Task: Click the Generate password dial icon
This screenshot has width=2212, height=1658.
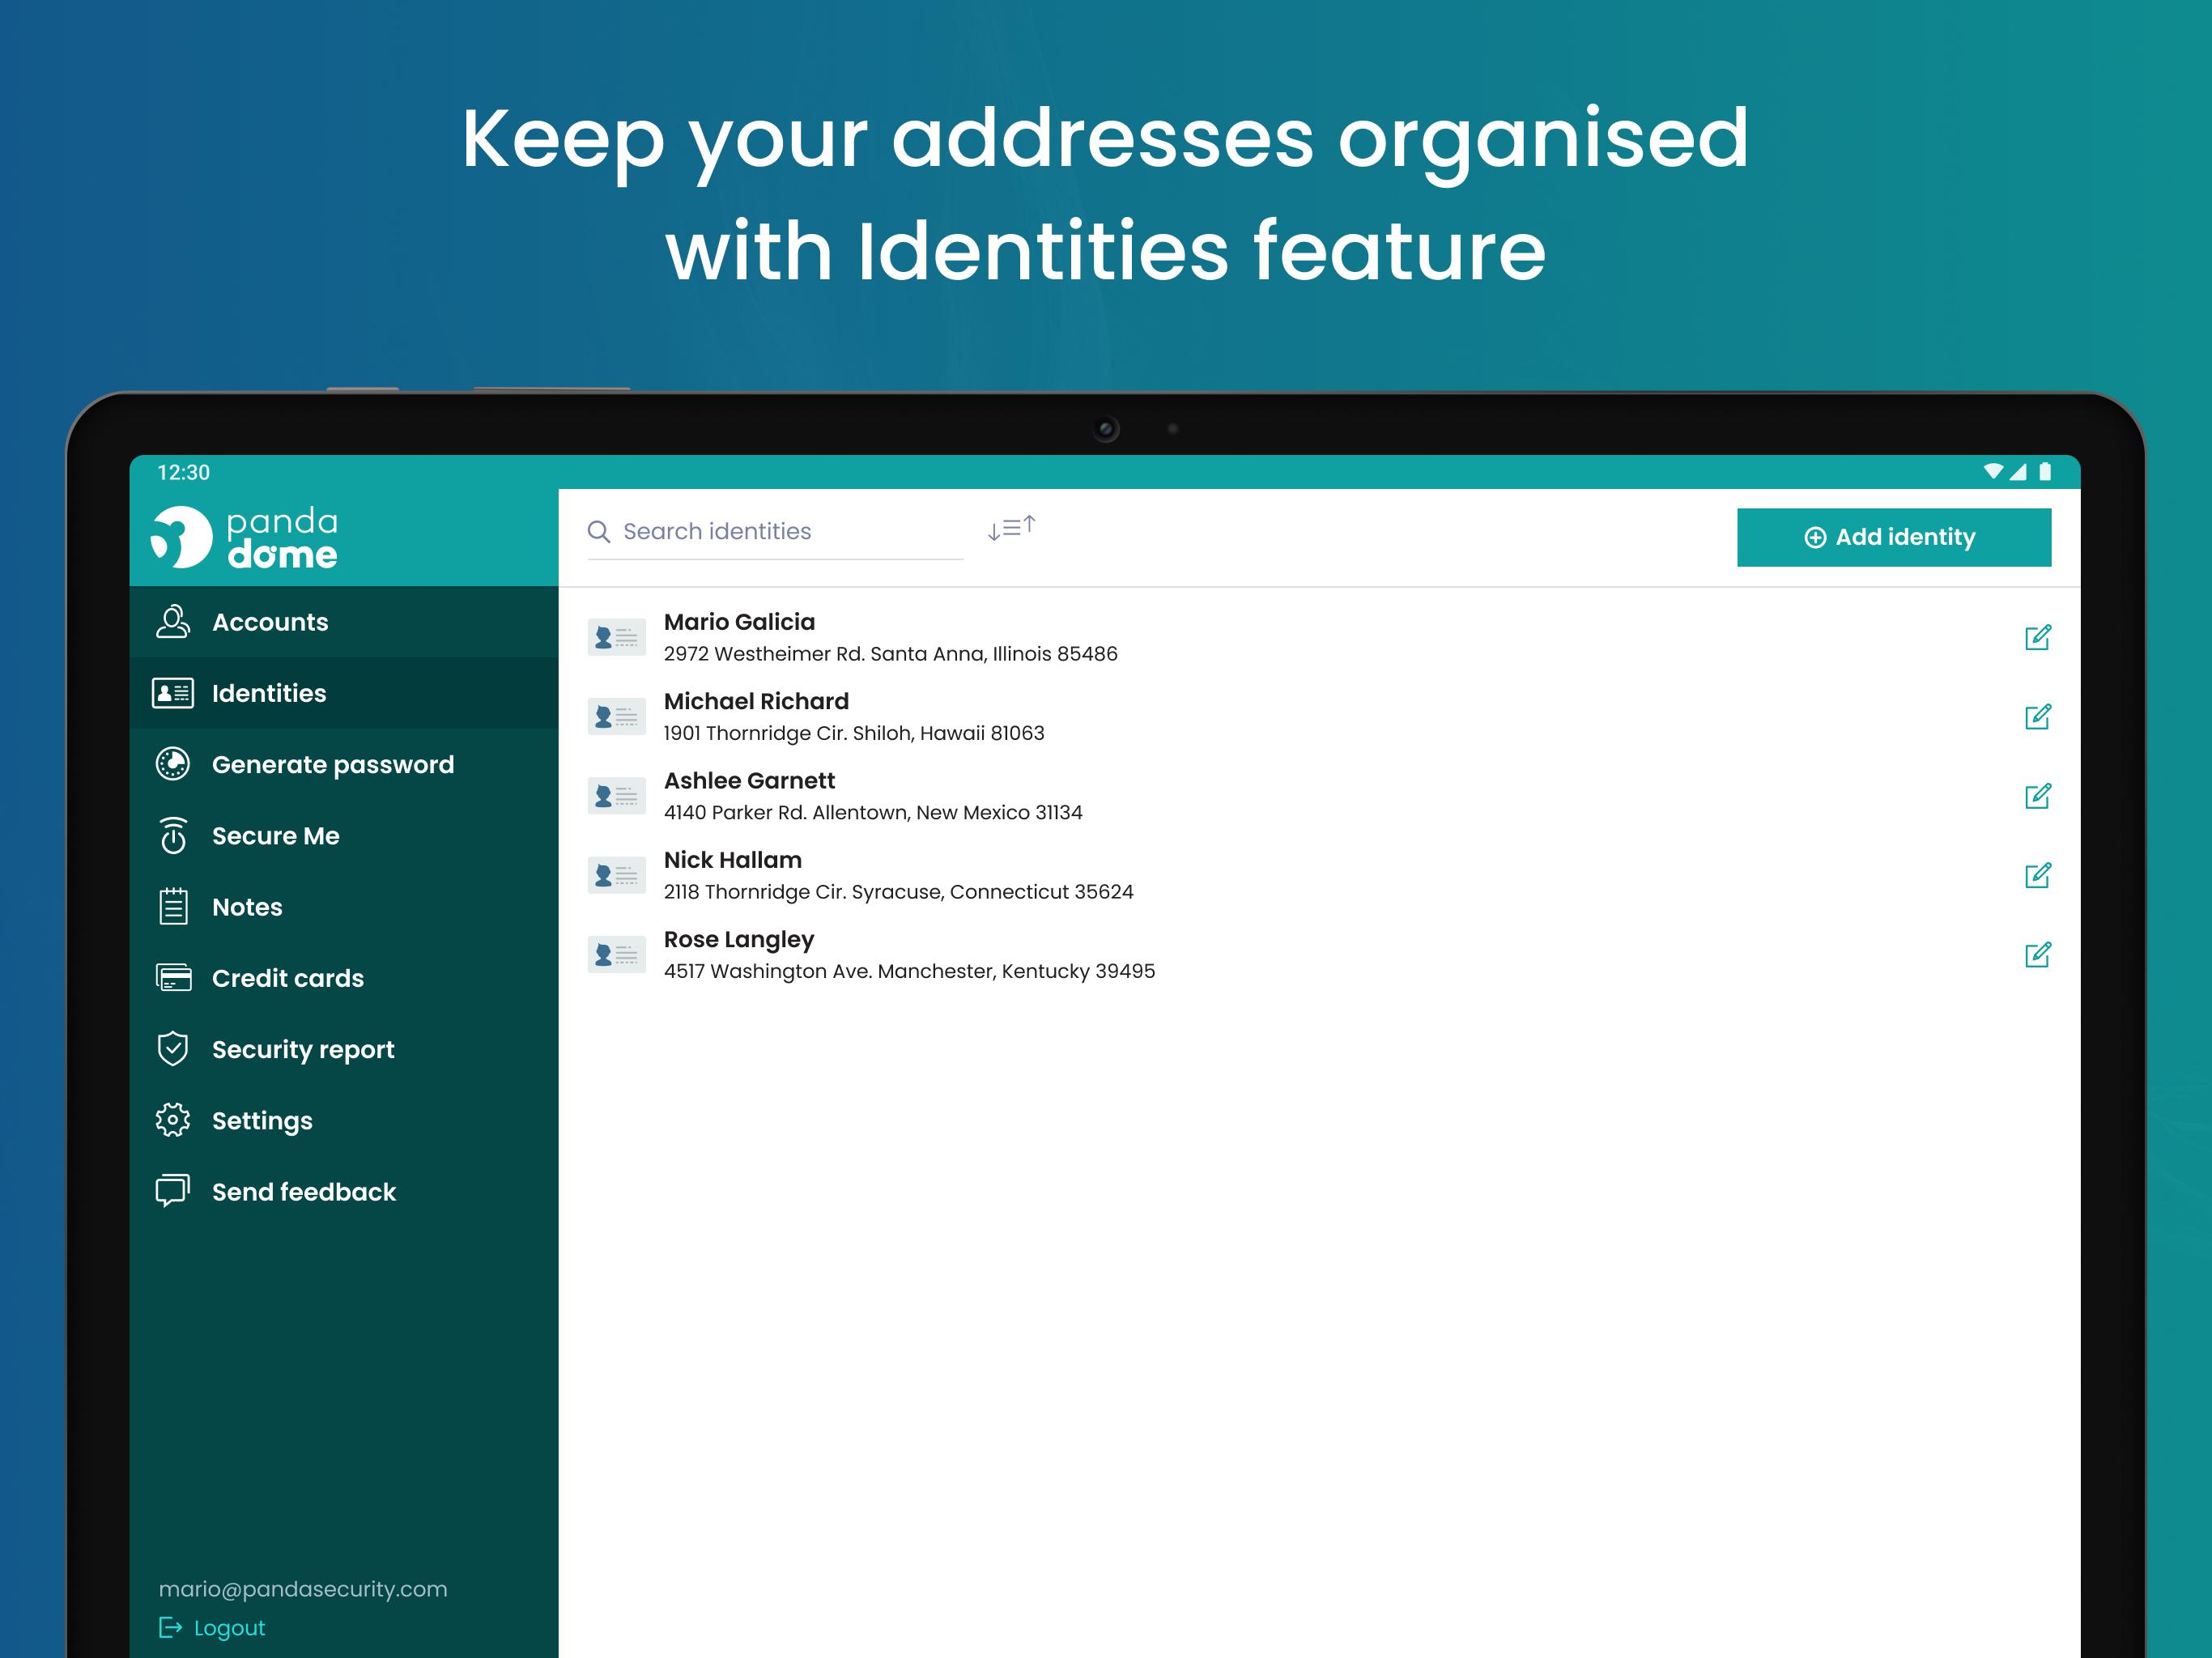Action: coord(173,764)
